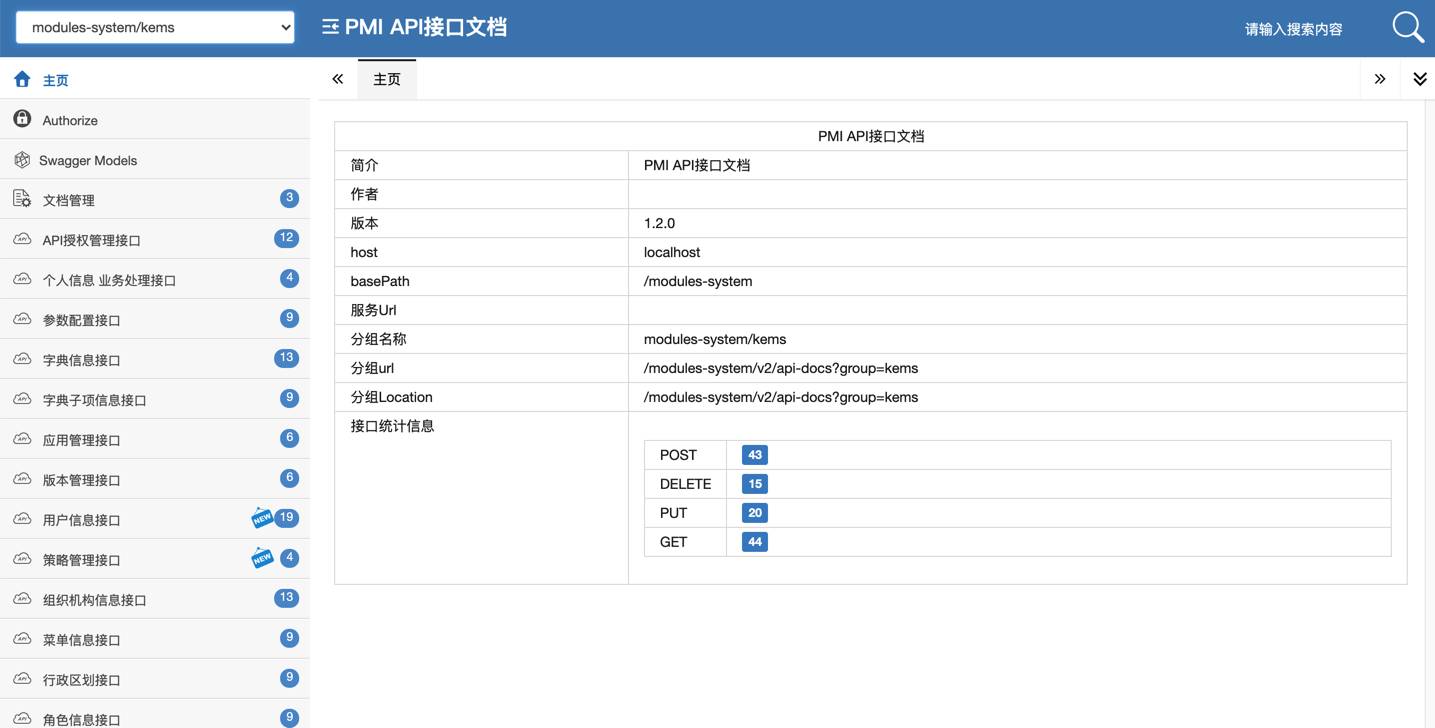Open the 组织机构信息接口 menu item
Viewport: 1435px width, 728px height.
tap(155, 599)
